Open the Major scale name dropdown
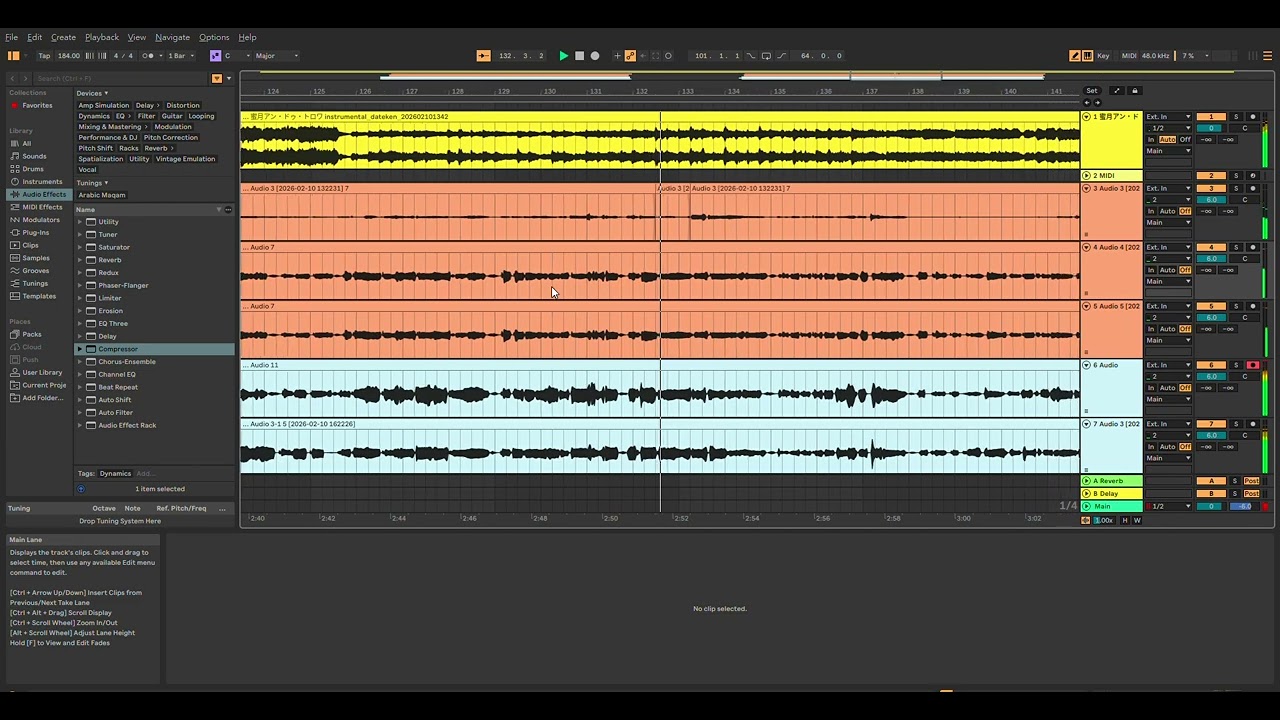The width and height of the screenshot is (1280, 720). tap(276, 56)
